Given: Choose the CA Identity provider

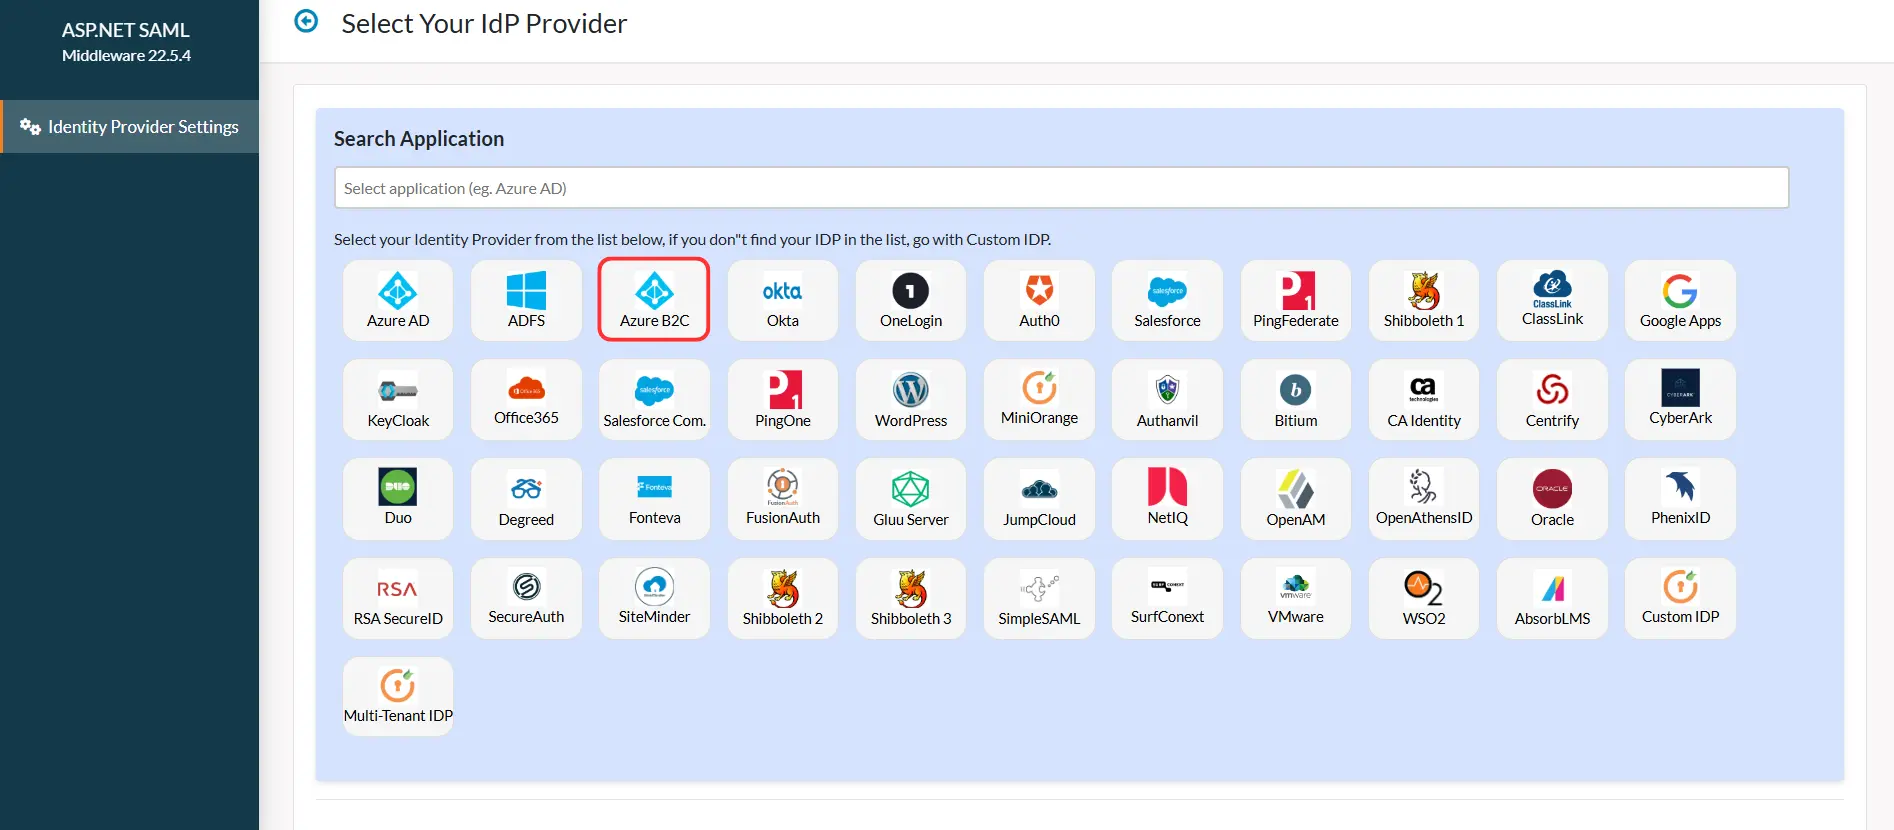Looking at the screenshot, I should 1424,399.
